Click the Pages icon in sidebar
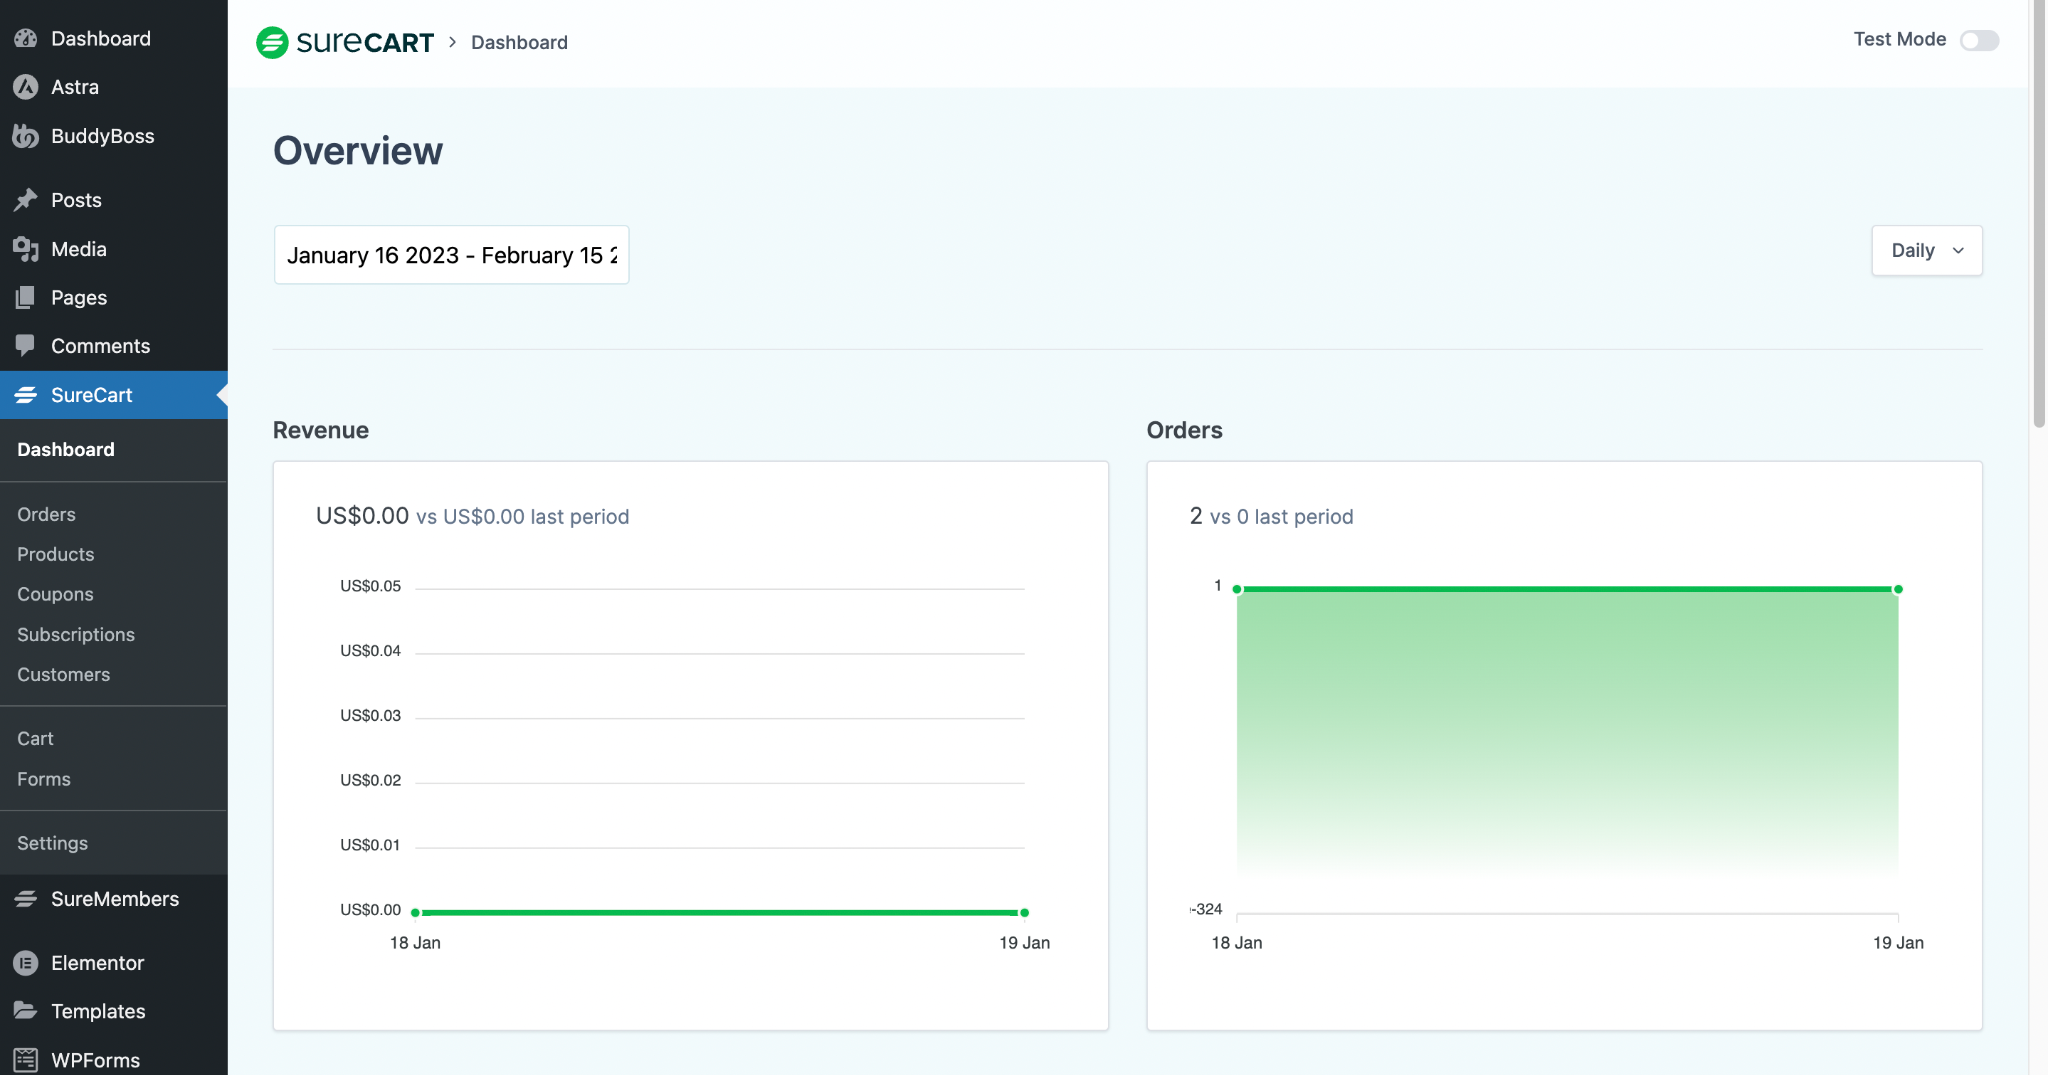The width and height of the screenshot is (2048, 1075). tap(26, 297)
